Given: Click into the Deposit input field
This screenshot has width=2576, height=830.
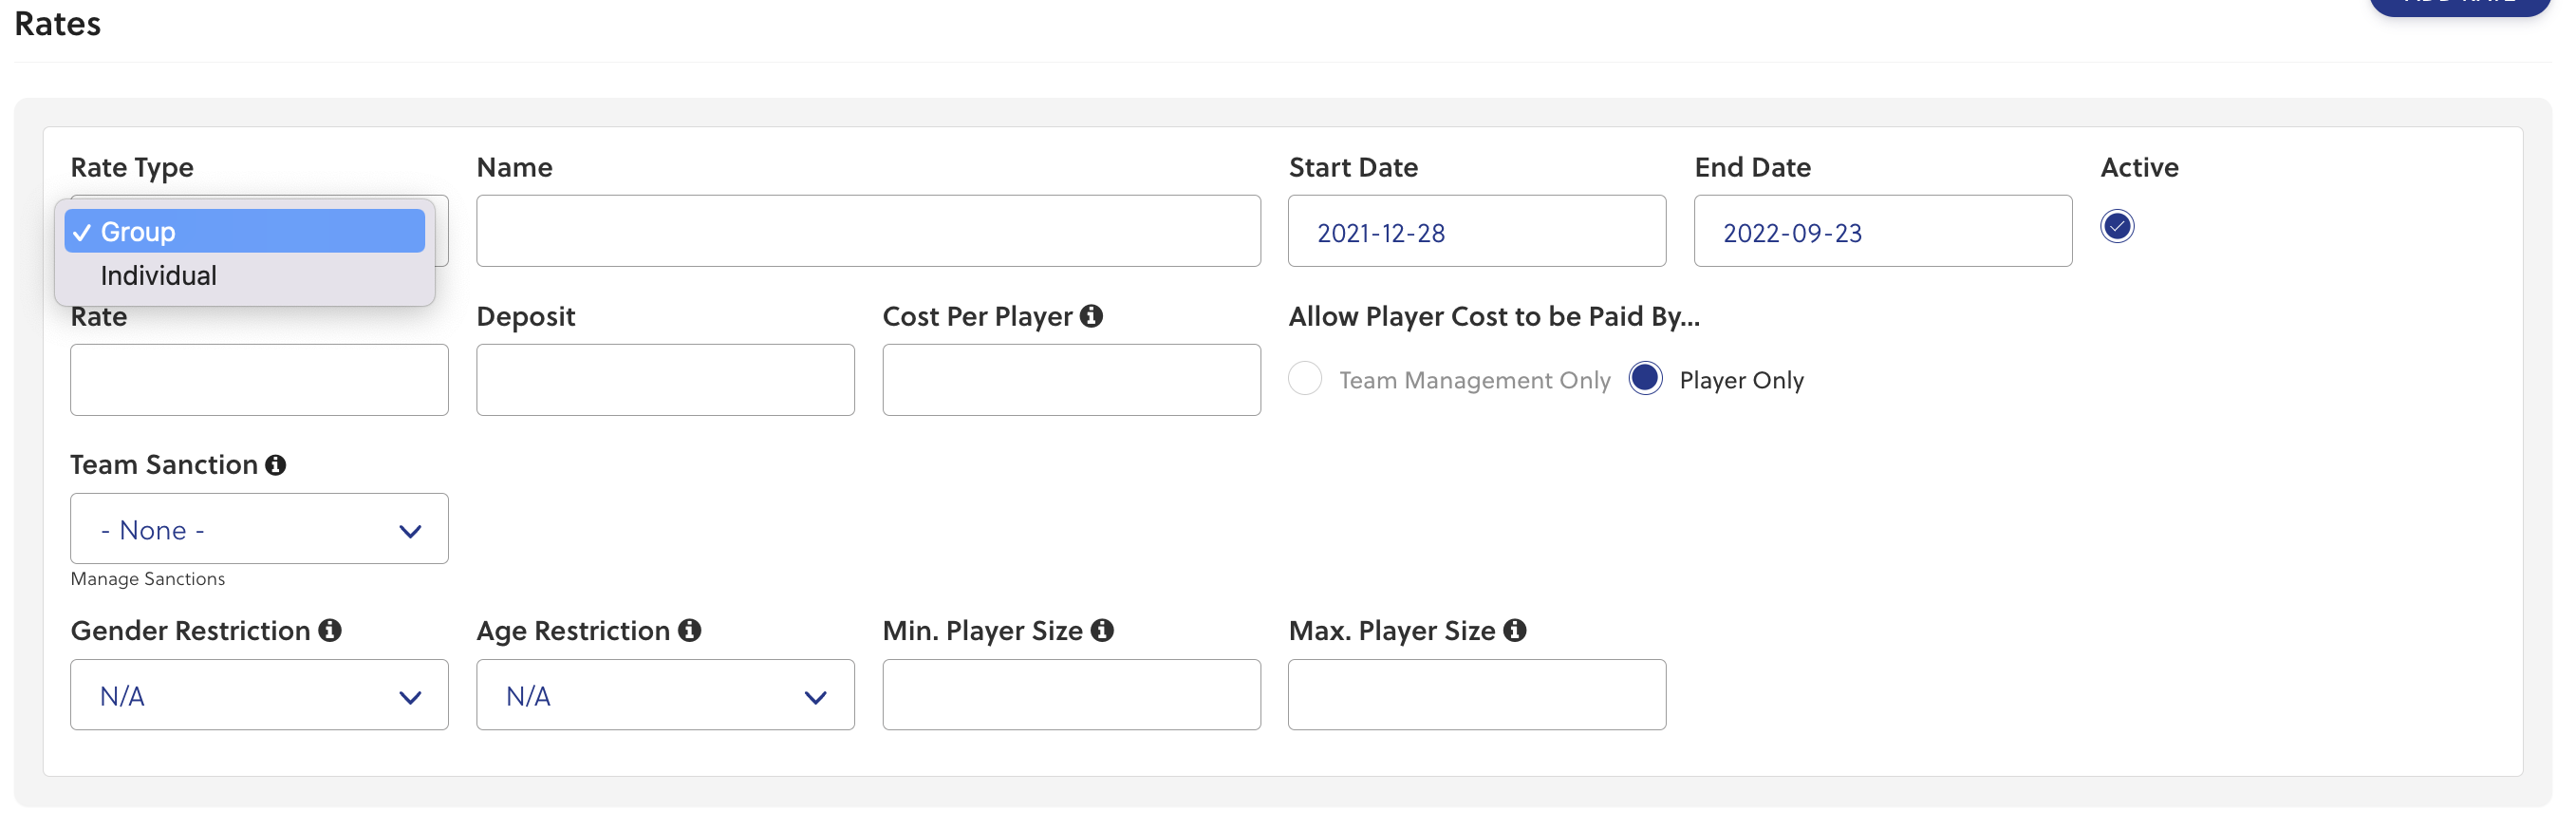Looking at the screenshot, I should [665, 380].
